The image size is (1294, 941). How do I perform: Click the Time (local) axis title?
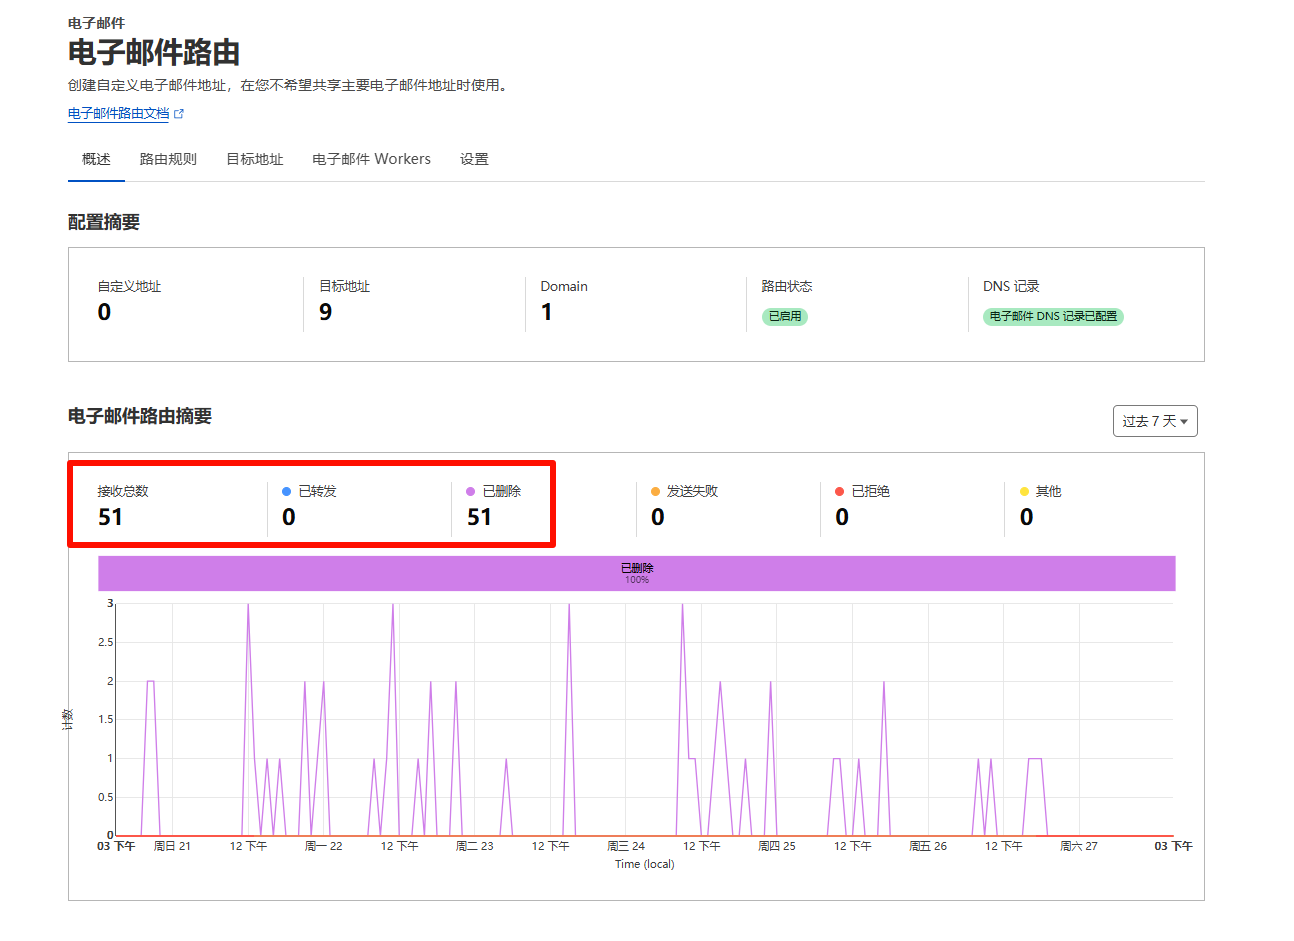[645, 864]
